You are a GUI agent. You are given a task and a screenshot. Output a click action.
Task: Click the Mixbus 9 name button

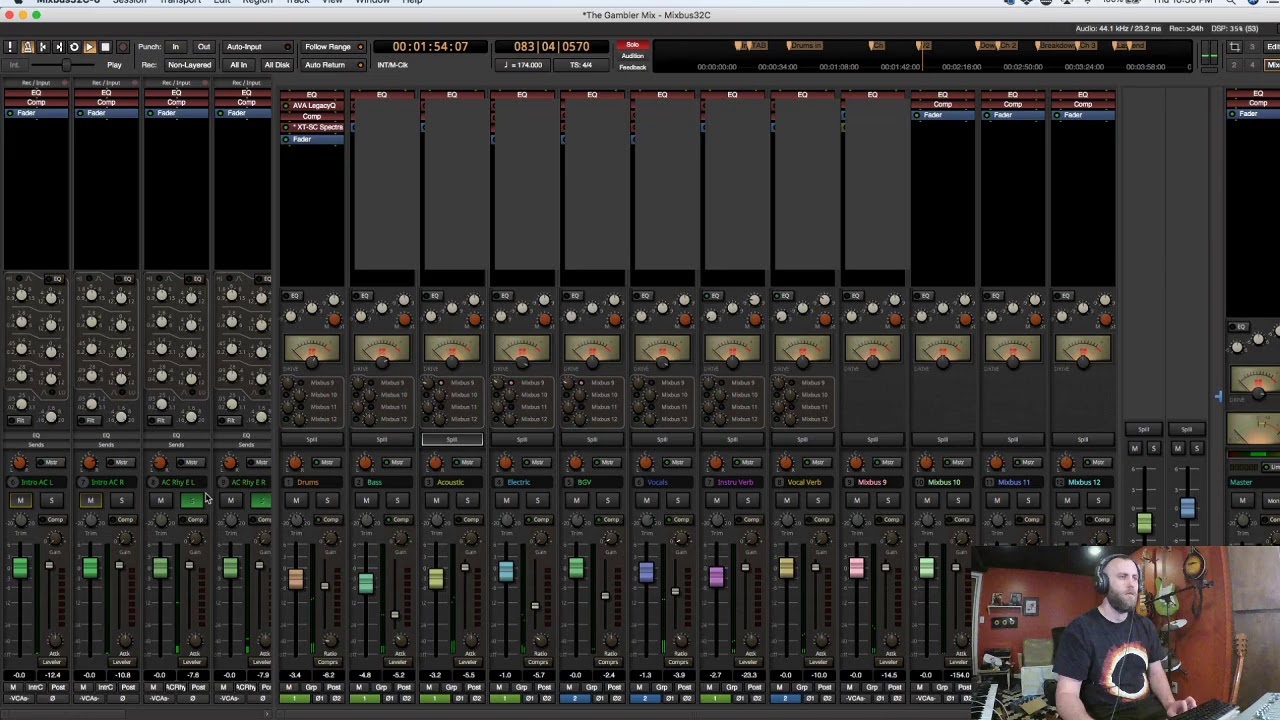click(x=872, y=483)
